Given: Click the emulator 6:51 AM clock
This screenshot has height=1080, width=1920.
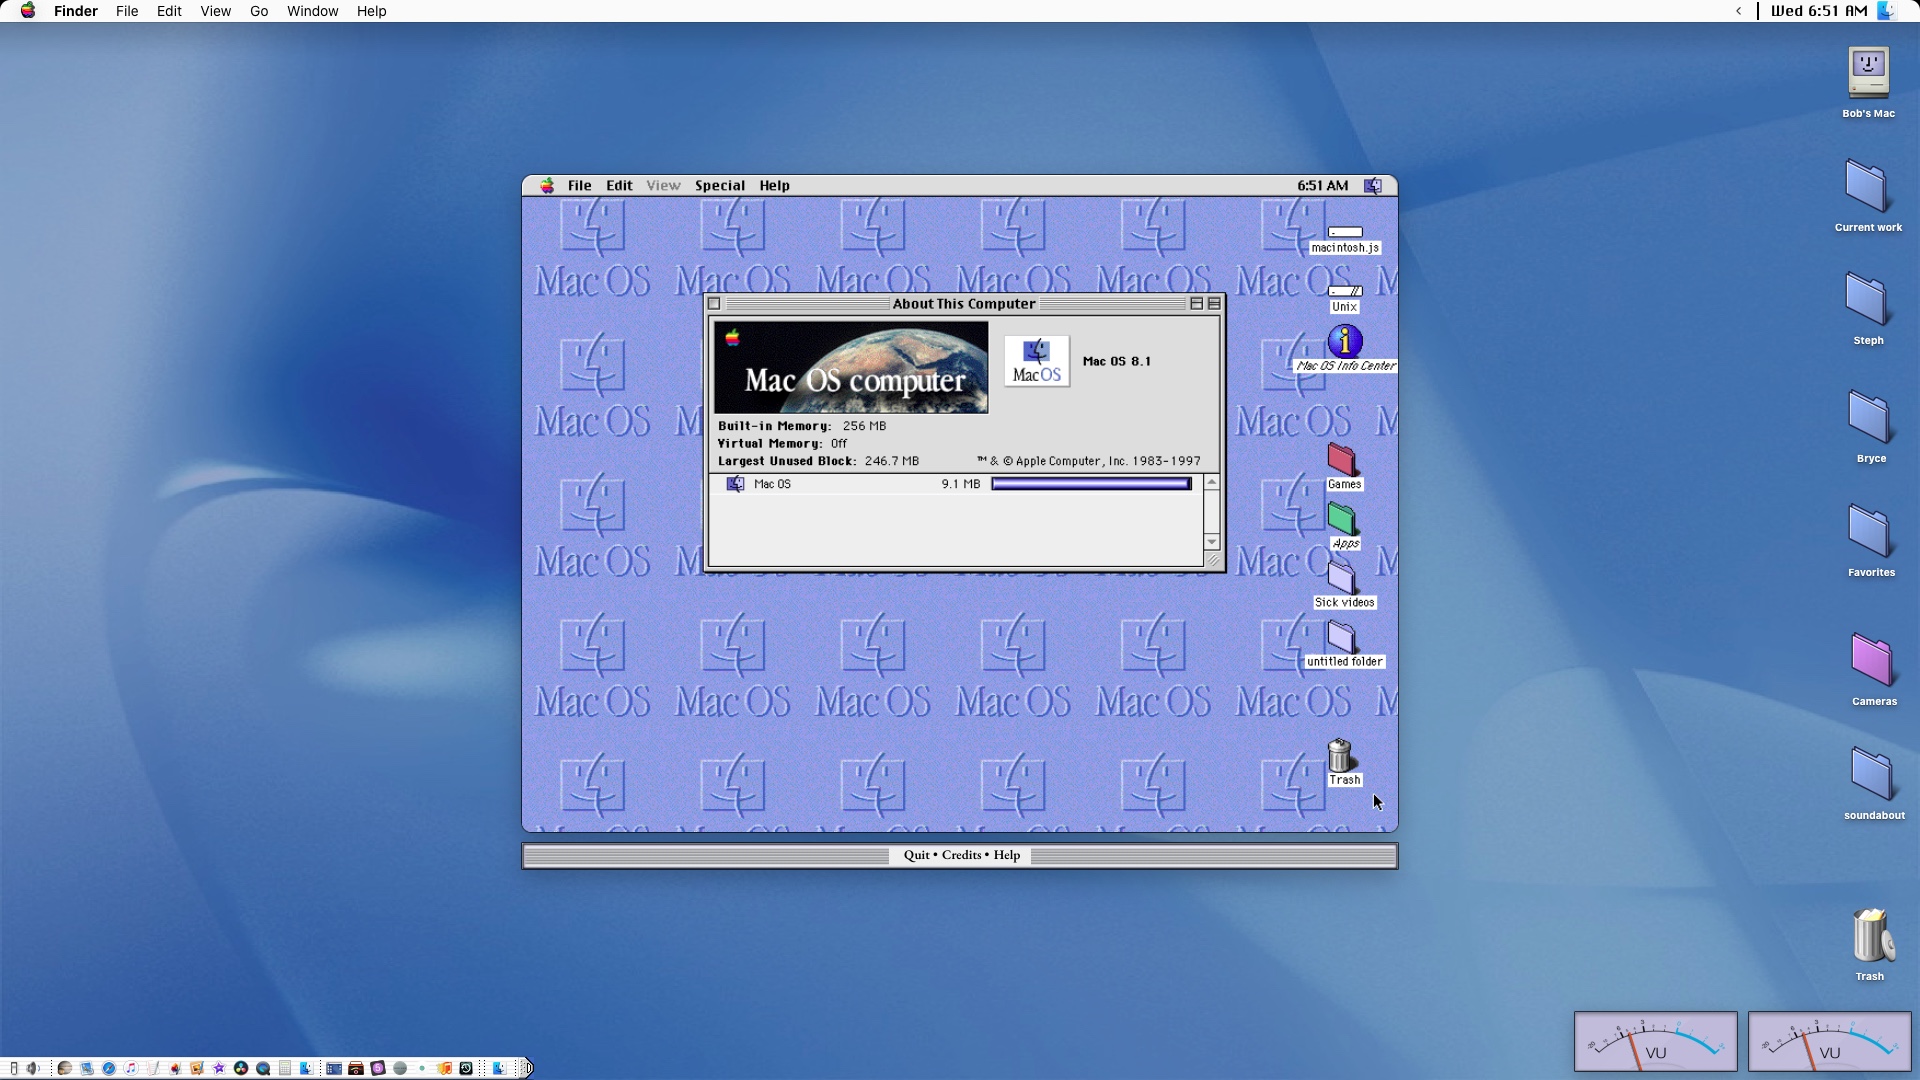Looking at the screenshot, I should pos(1322,185).
